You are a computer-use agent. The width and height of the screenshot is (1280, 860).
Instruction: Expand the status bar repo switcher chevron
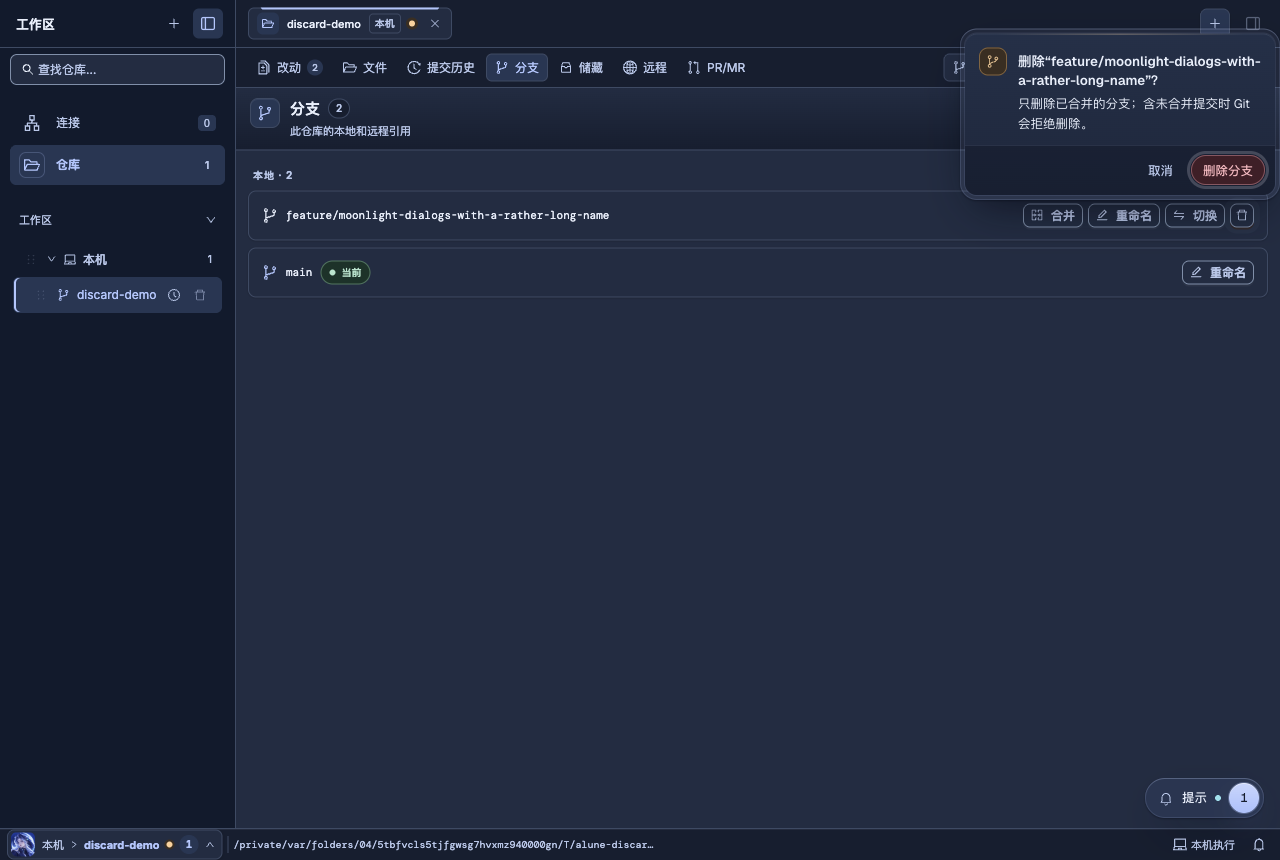(210, 845)
